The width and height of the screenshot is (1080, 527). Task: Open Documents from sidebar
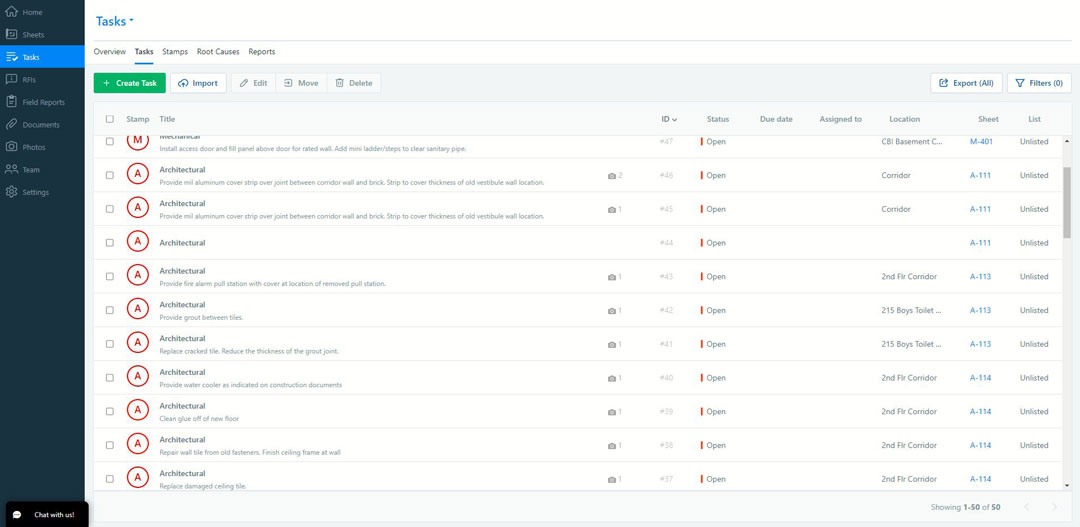[x=40, y=125]
